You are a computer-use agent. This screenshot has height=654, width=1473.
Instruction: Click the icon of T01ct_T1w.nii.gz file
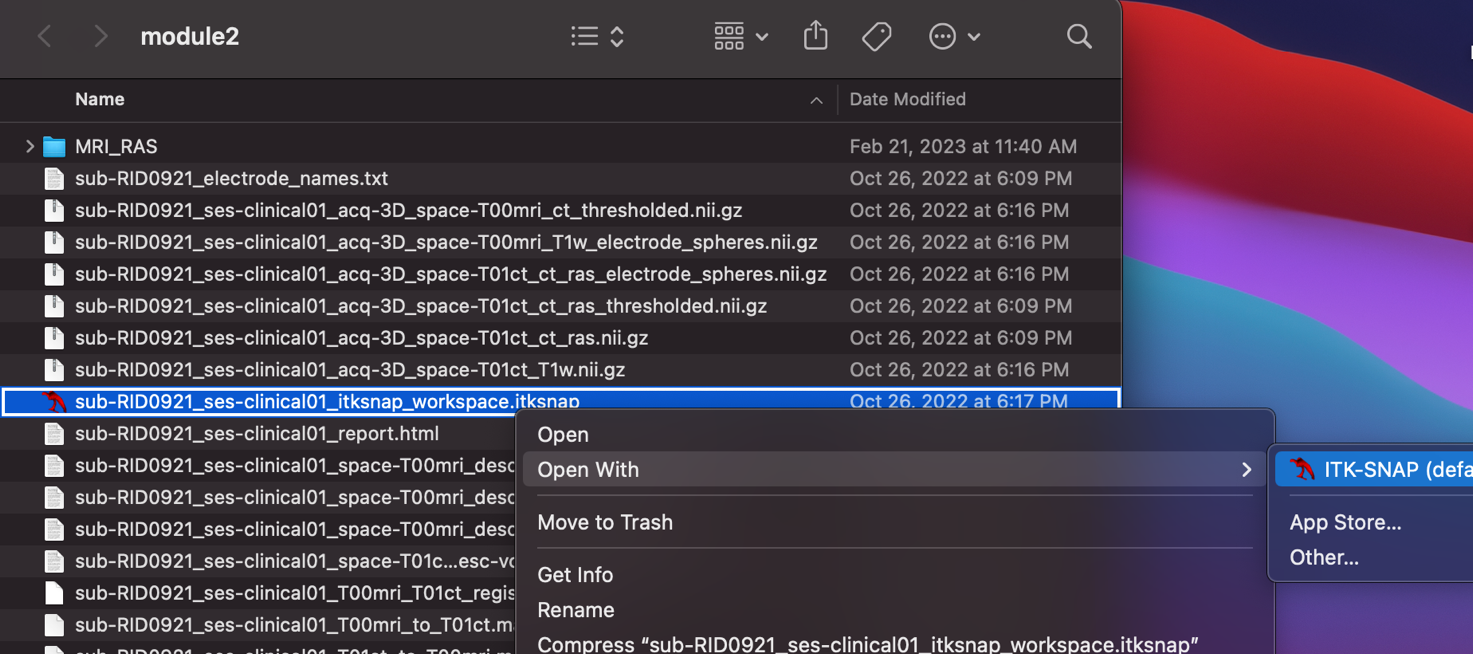point(54,370)
